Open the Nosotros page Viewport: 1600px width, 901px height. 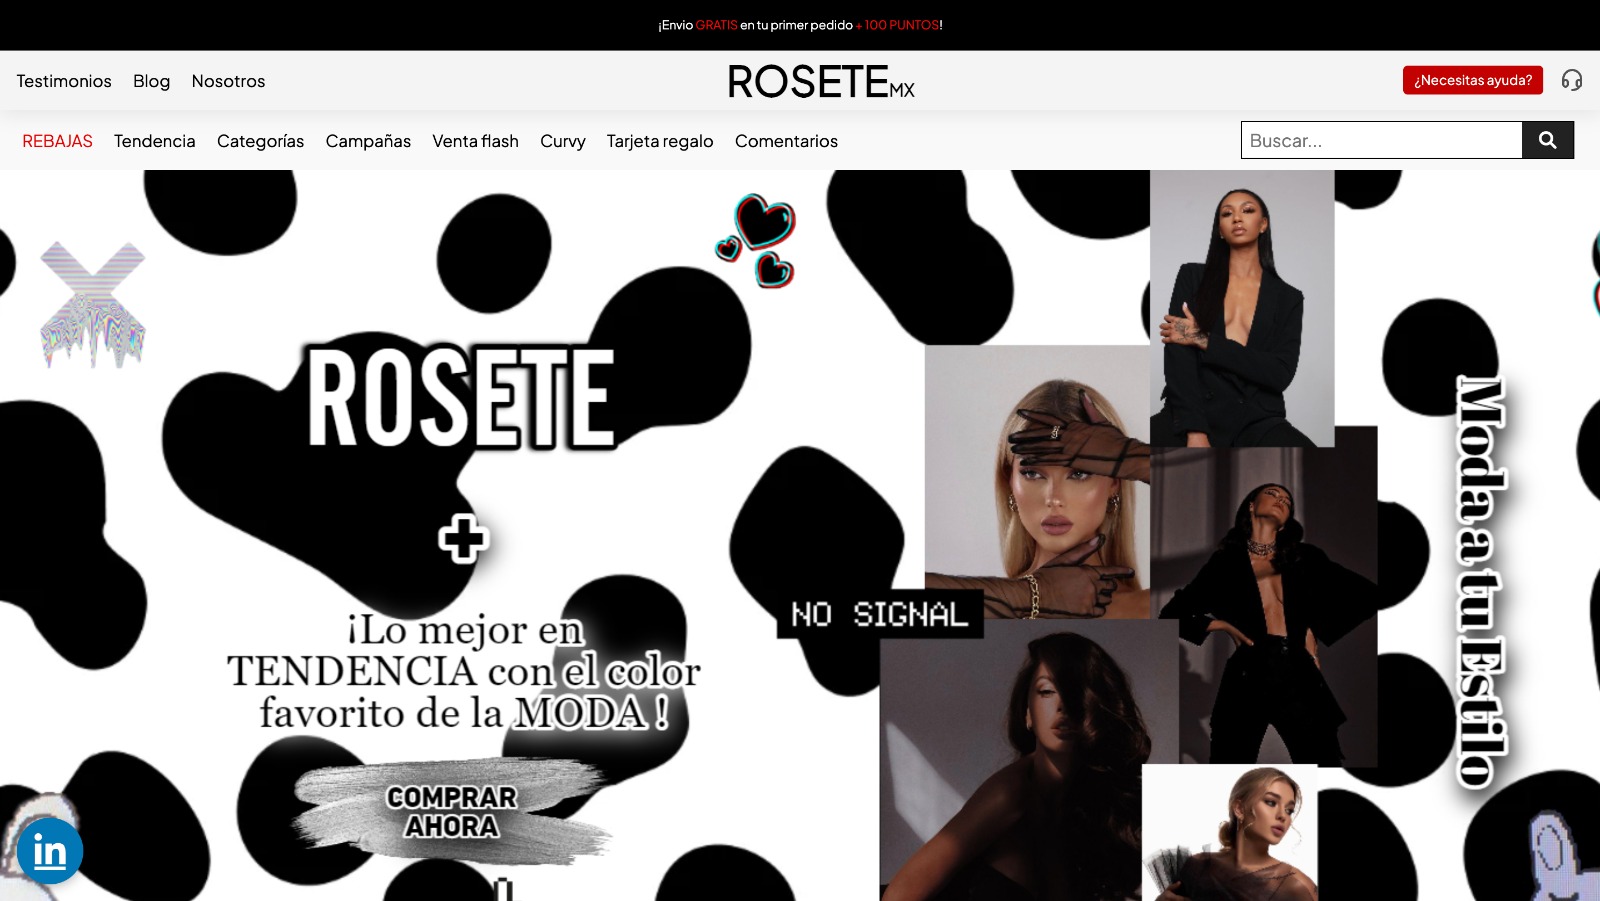pos(228,81)
